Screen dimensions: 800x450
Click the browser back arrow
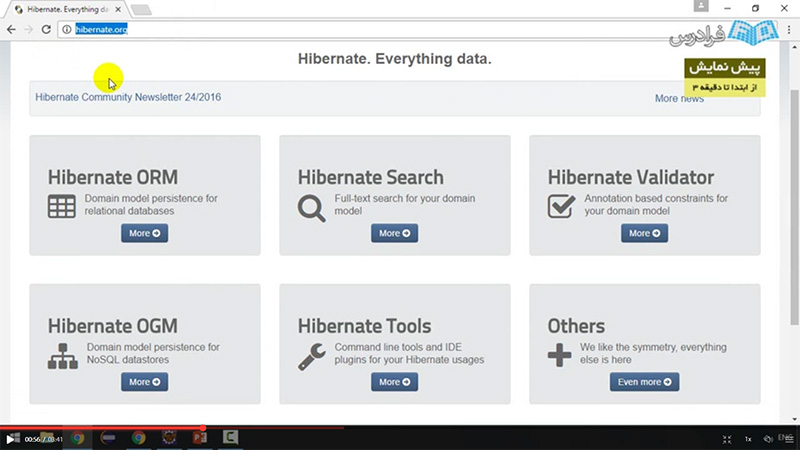(x=11, y=29)
